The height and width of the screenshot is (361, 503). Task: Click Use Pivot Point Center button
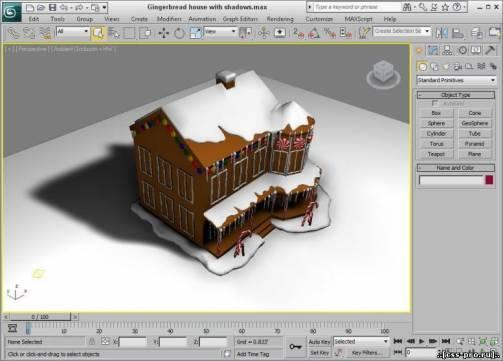tap(246, 33)
